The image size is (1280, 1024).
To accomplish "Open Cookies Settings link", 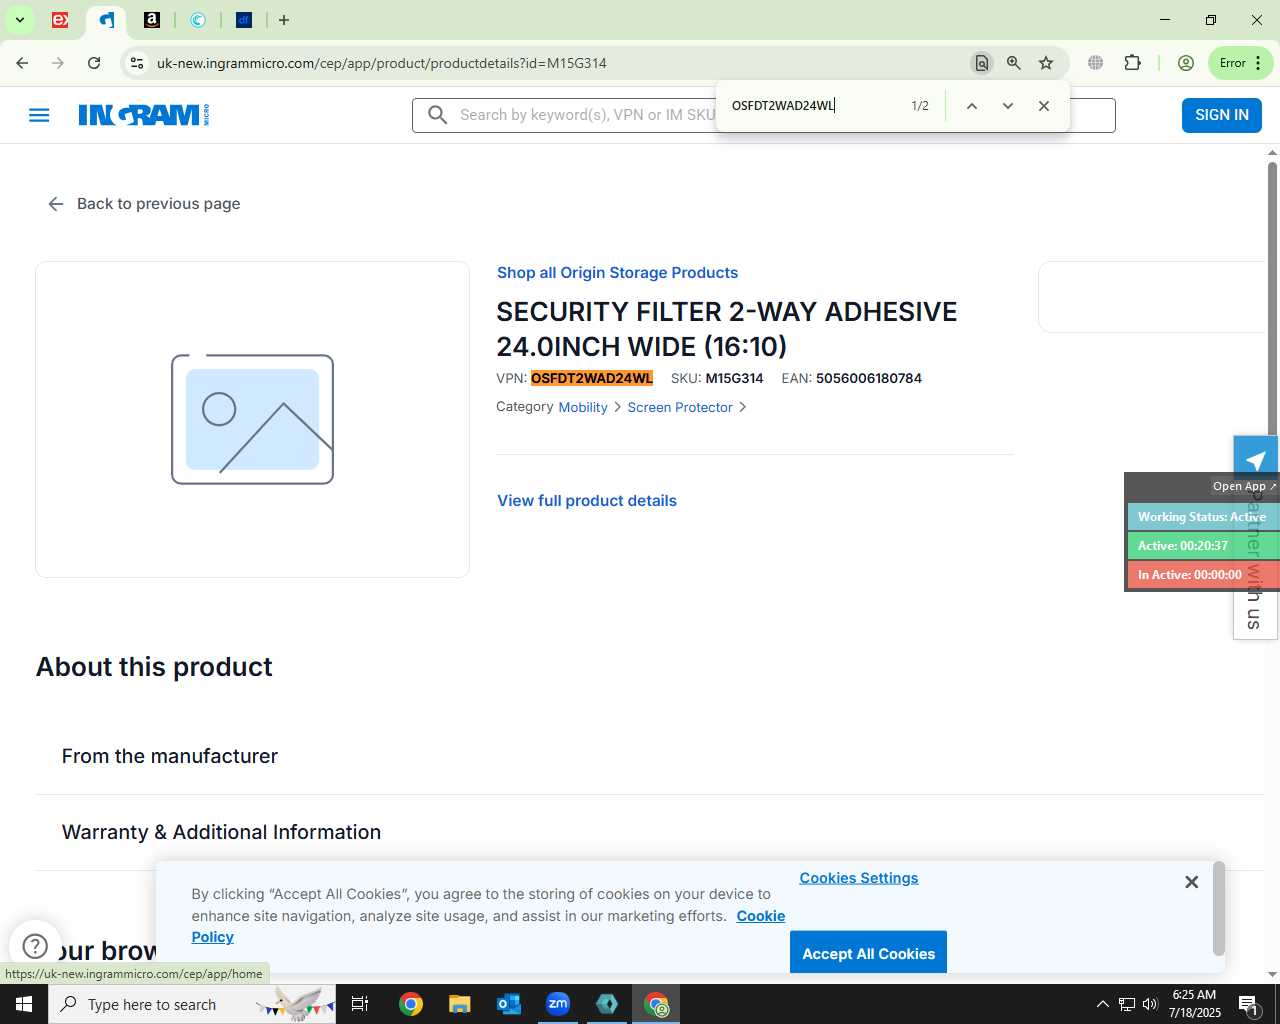I will (x=859, y=878).
